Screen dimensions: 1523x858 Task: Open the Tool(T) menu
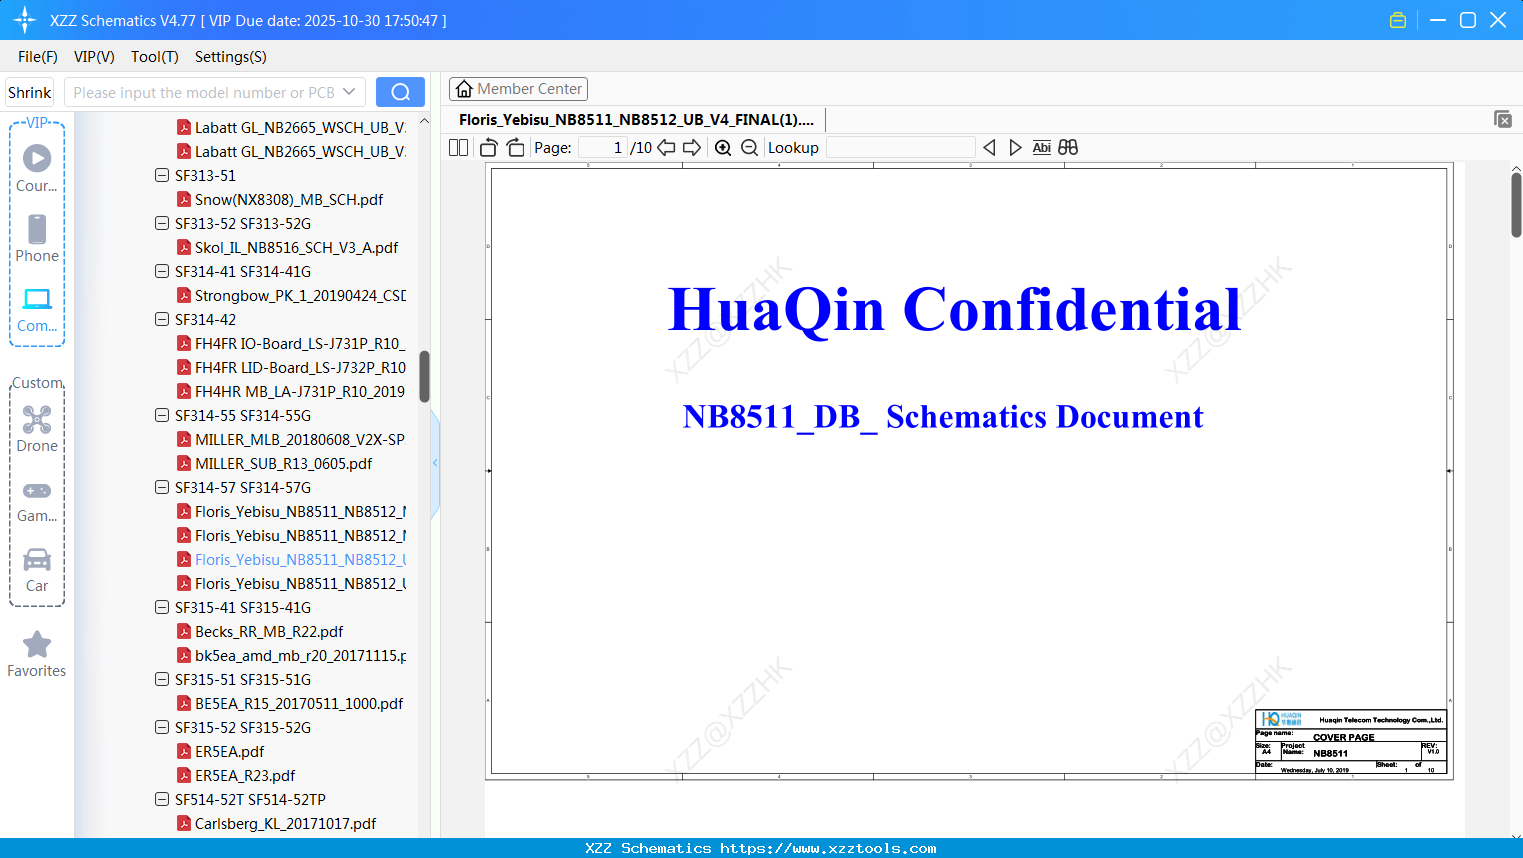155,57
